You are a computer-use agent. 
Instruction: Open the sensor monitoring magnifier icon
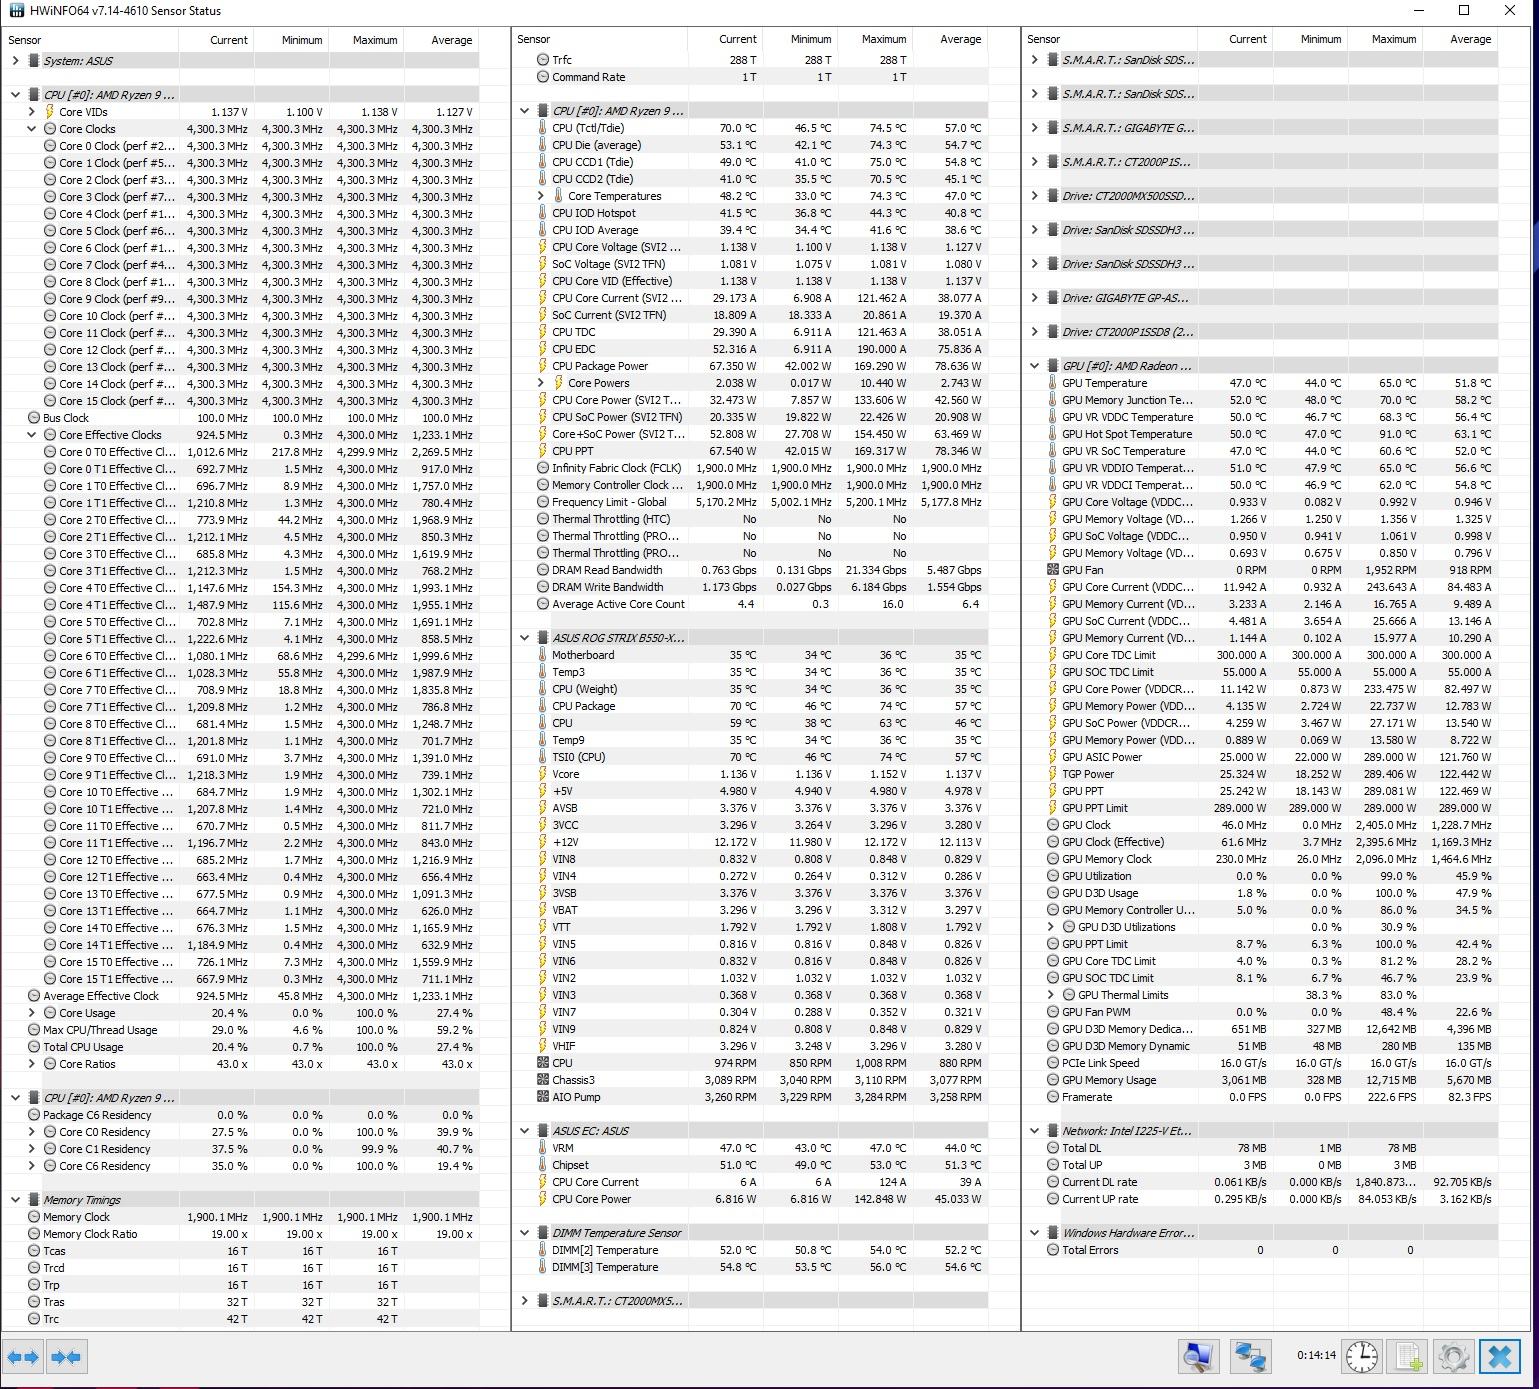coord(1198,1357)
